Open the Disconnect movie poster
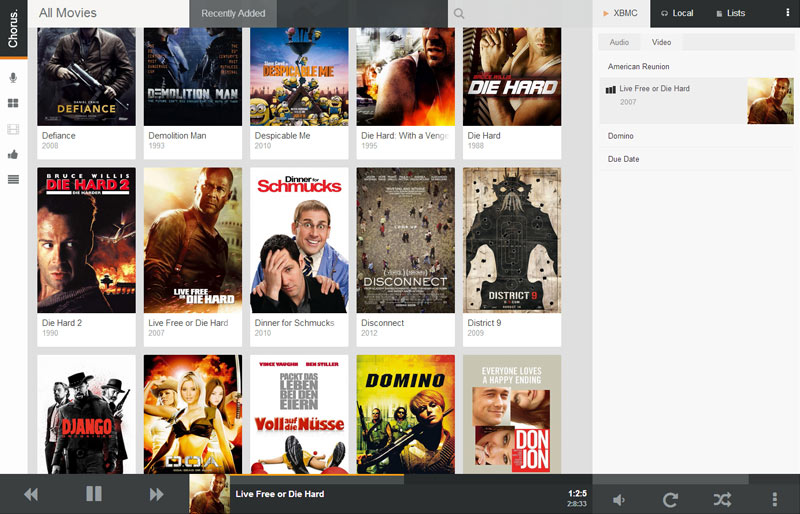The width and height of the screenshot is (800, 514). (x=406, y=240)
